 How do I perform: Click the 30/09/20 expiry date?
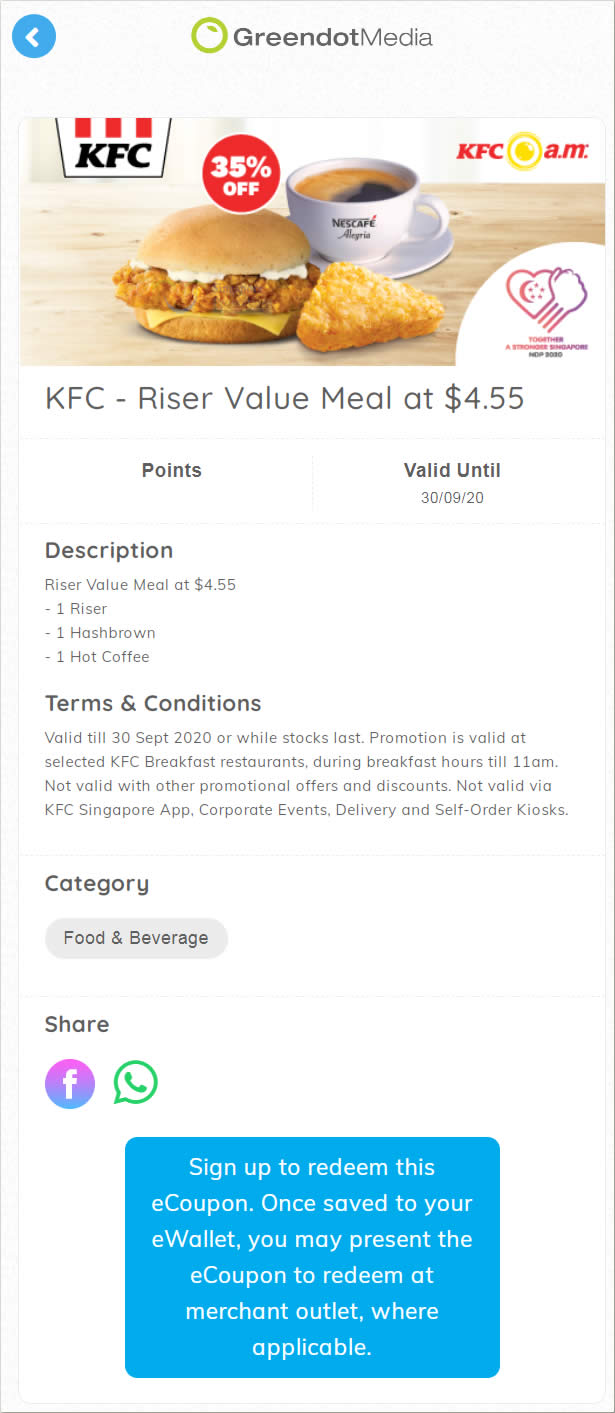[x=452, y=497]
